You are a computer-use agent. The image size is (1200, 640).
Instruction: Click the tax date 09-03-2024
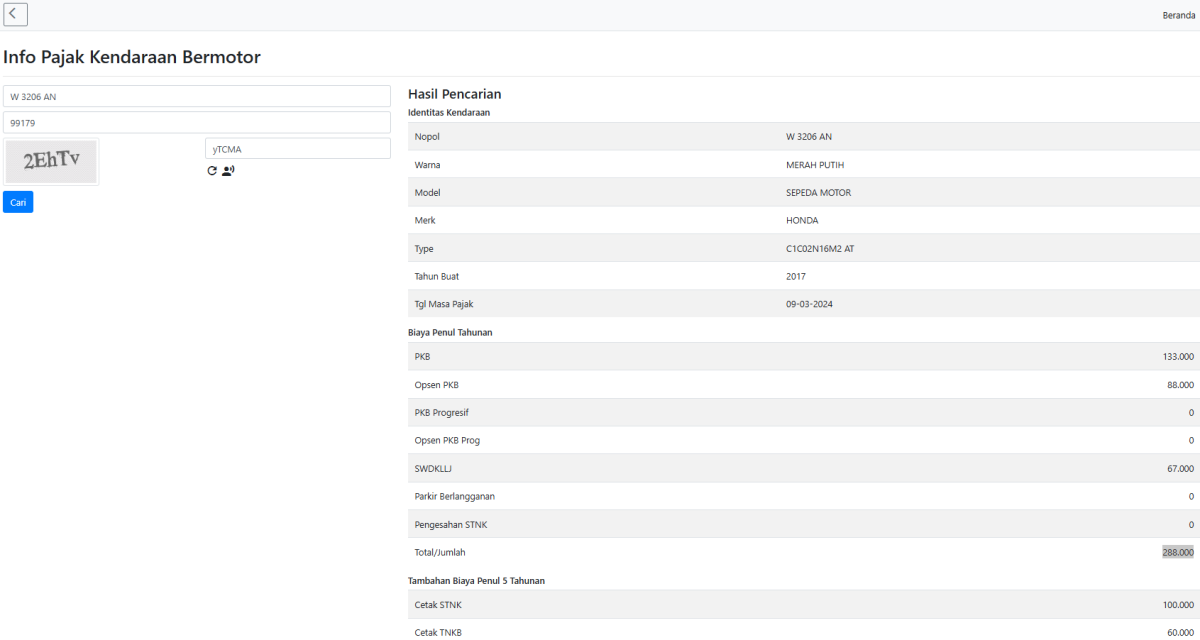click(809, 304)
